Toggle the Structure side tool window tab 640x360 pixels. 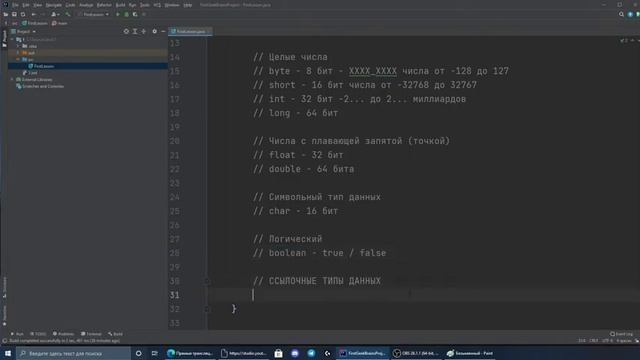(4, 287)
